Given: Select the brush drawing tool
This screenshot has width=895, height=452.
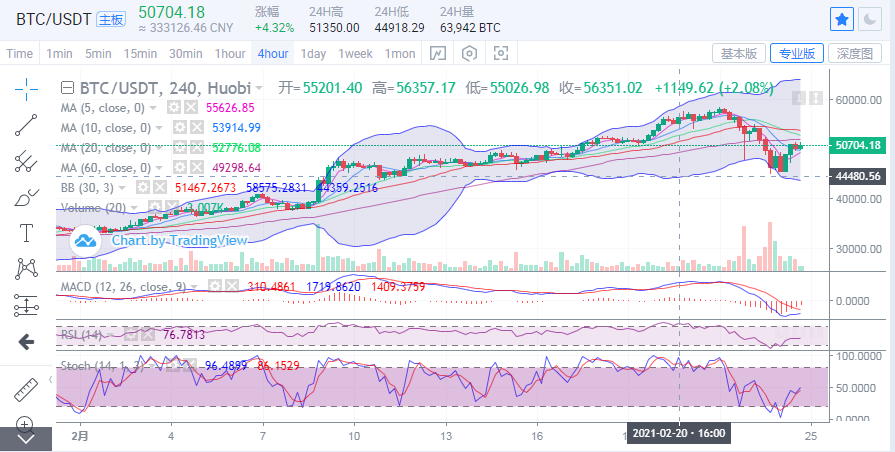Looking at the screenshot, I should pyautogui.click(x=26, y=197).
